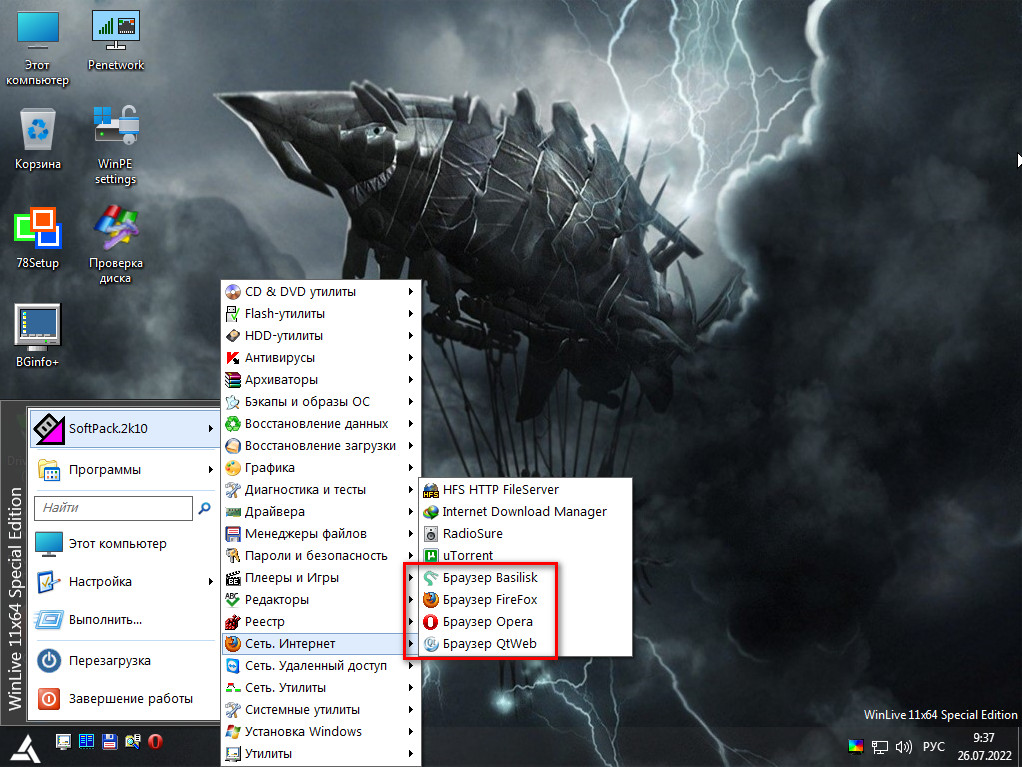Viewport: 1022px width, 767px height.
Task: Open the Этот компьютер desktop icon
Action: click(x=38, y=48)
